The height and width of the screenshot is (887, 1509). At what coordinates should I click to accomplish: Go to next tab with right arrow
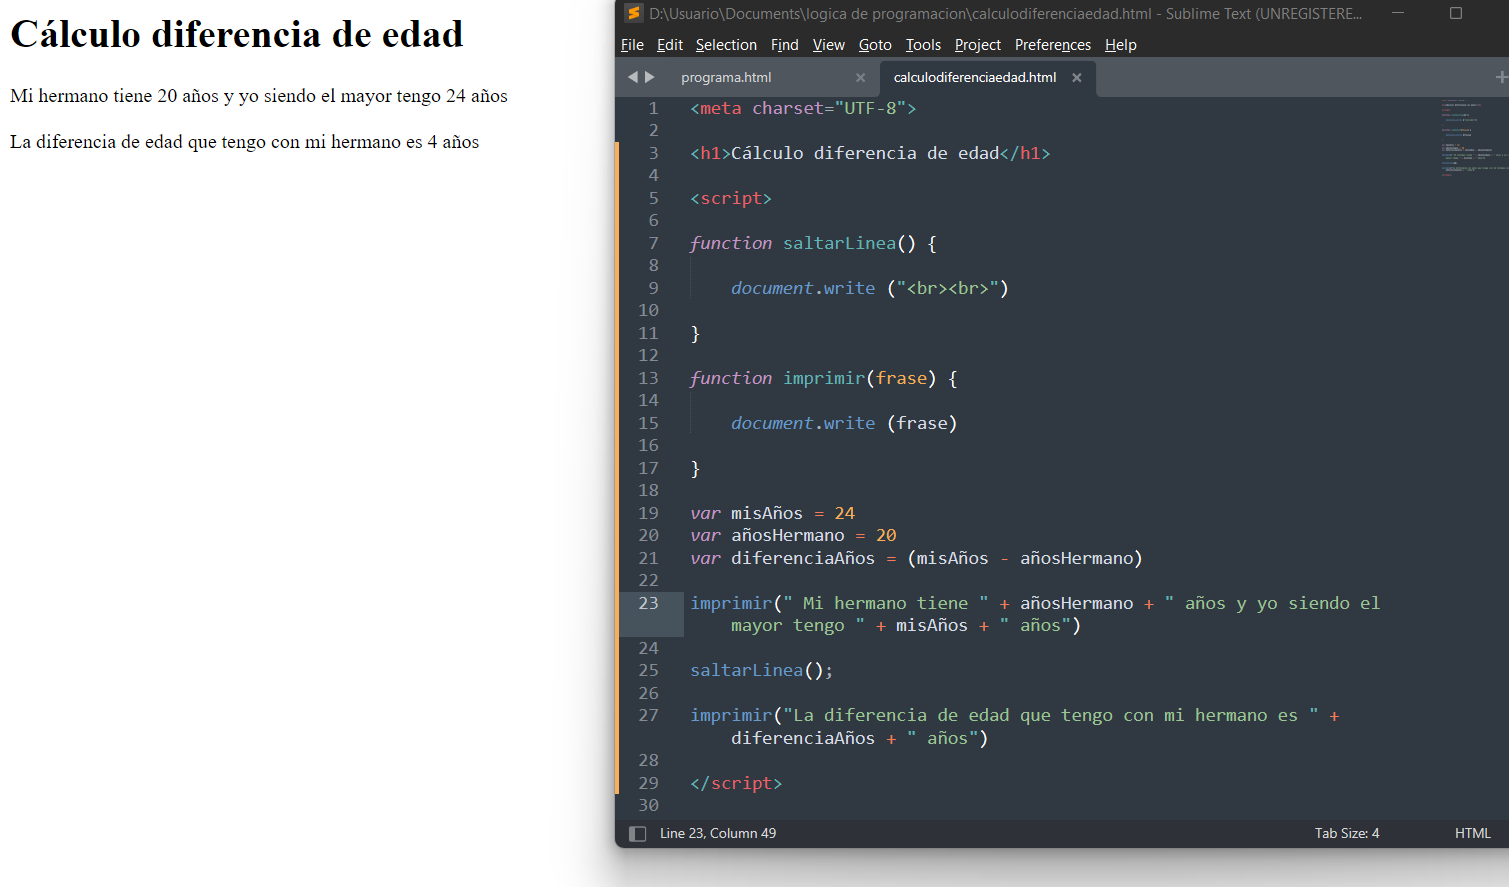coord(650,77)
